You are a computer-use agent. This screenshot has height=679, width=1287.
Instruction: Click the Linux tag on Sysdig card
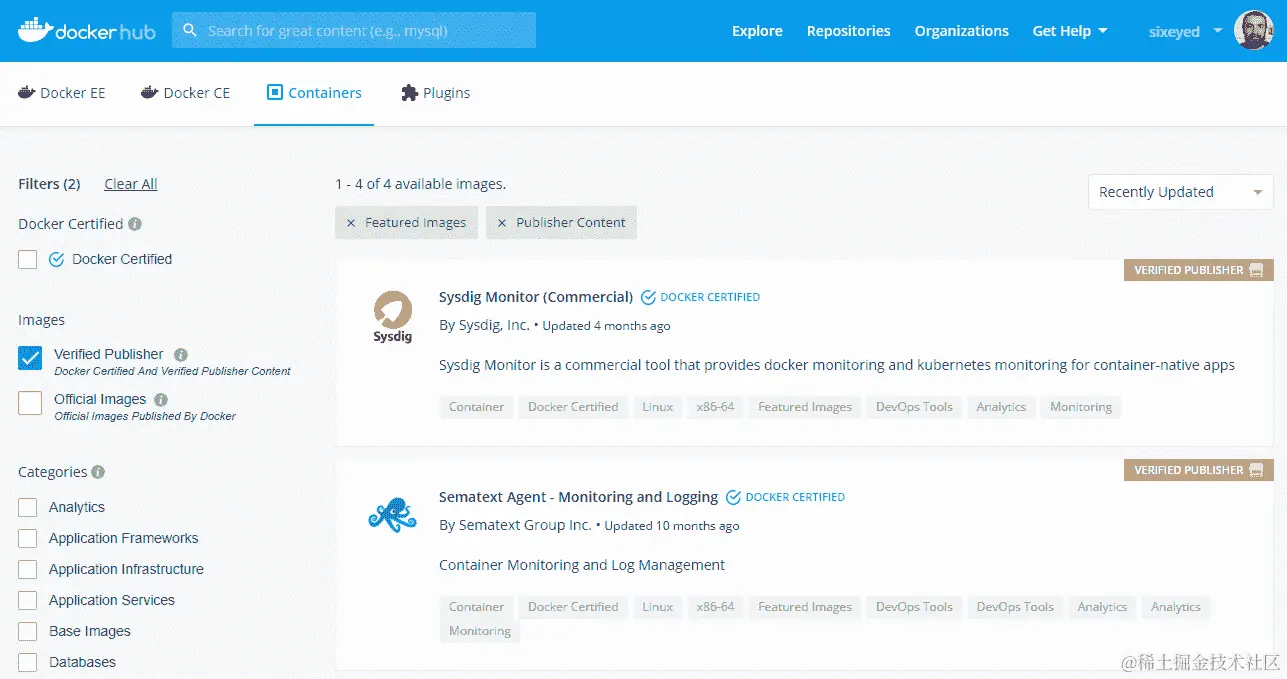click(x=658, y=407)
